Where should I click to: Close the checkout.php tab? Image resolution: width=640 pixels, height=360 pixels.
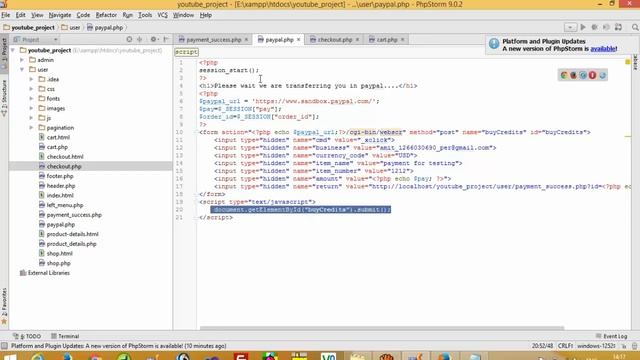357,40
